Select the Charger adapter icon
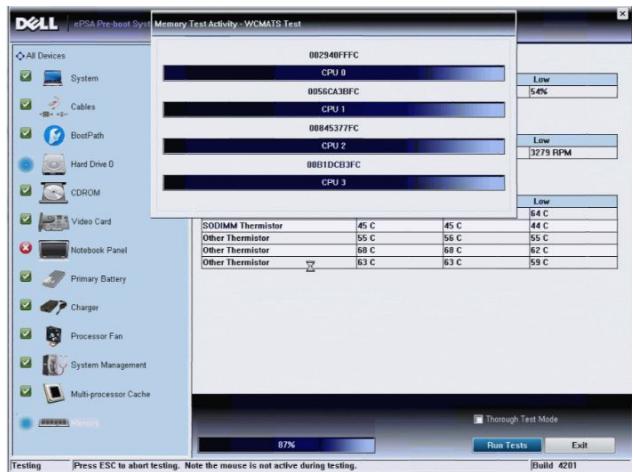The height and width of the screenshot is (472, 633). click(x=53, y=307)
